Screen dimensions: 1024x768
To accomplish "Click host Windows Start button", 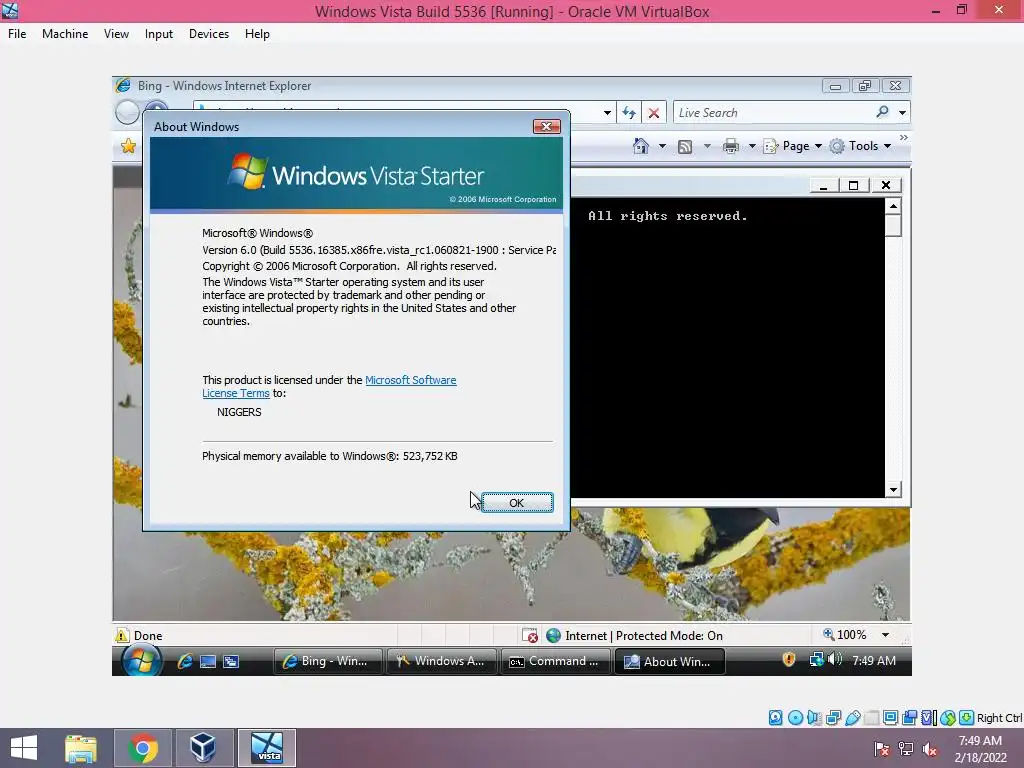I will click(24, 748).
